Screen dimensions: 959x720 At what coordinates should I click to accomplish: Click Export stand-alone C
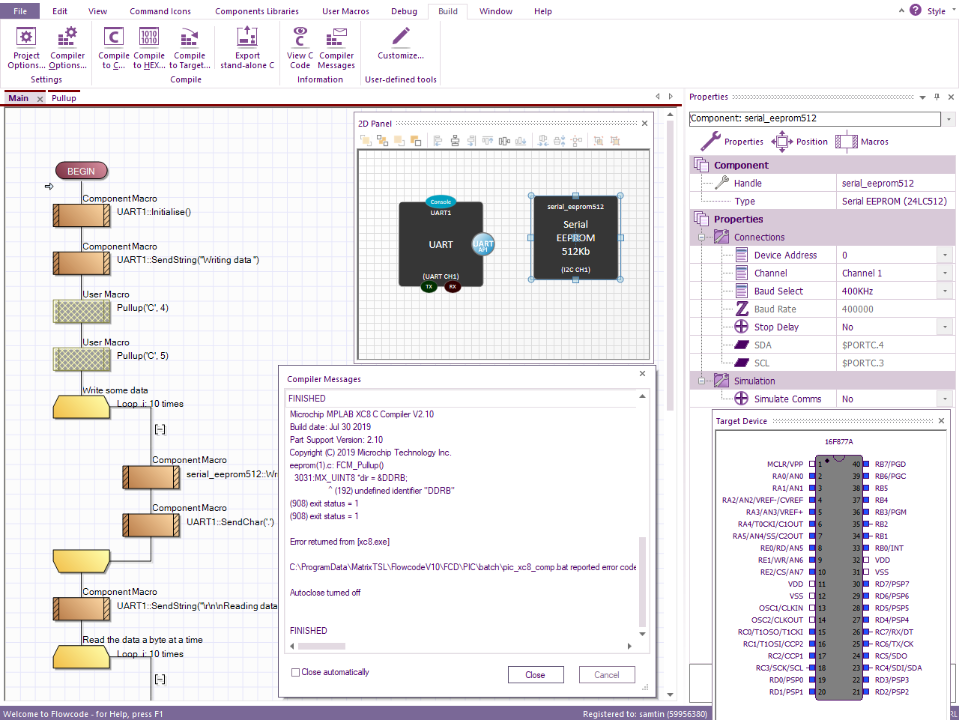pyautogui.click(x=247, y=48)
